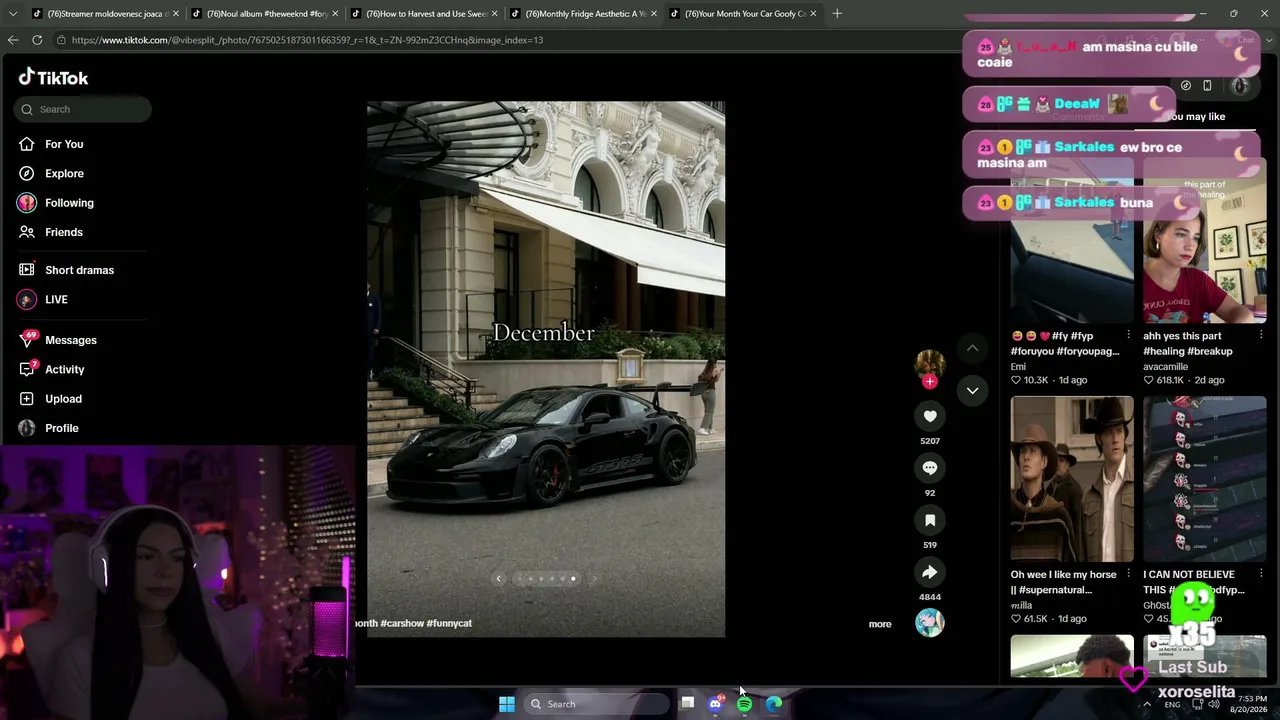Open the Activity notifications icon

coord(27,369)
